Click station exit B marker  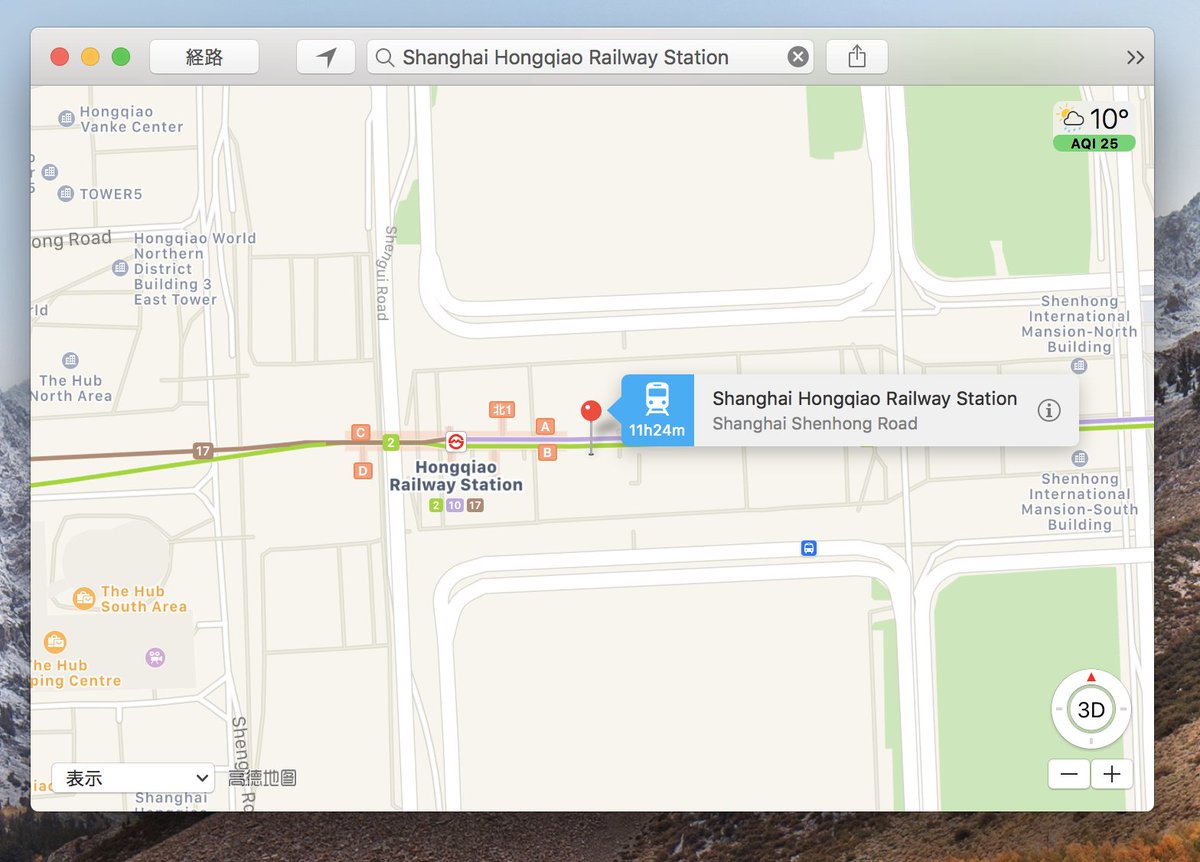pyautogui.click(x=547, y=452)
